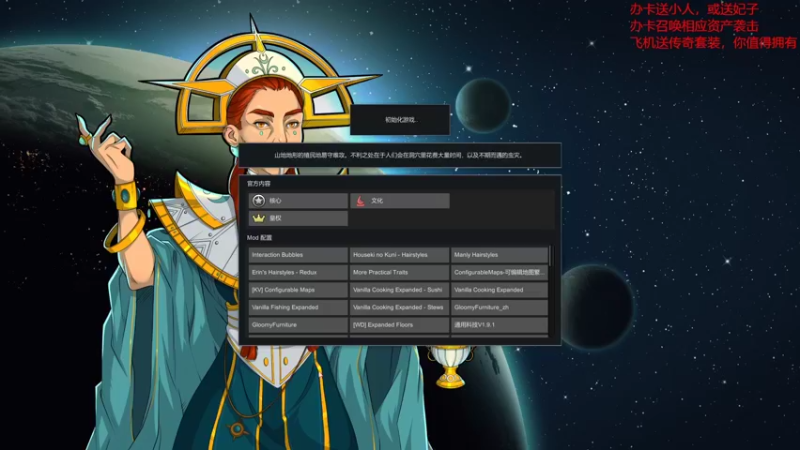800x450 pixels.
Task: Click the Ideology flame icon
Action: [x=360, y=201]
